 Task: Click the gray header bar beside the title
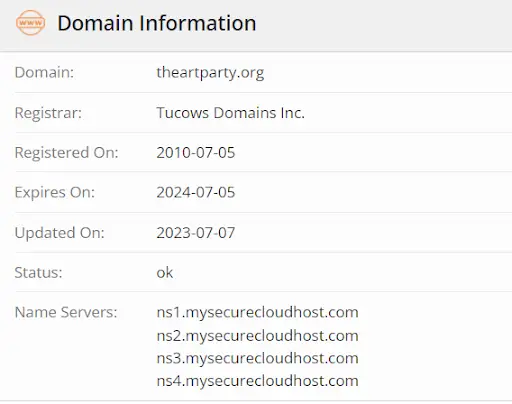tap(383, 25)
